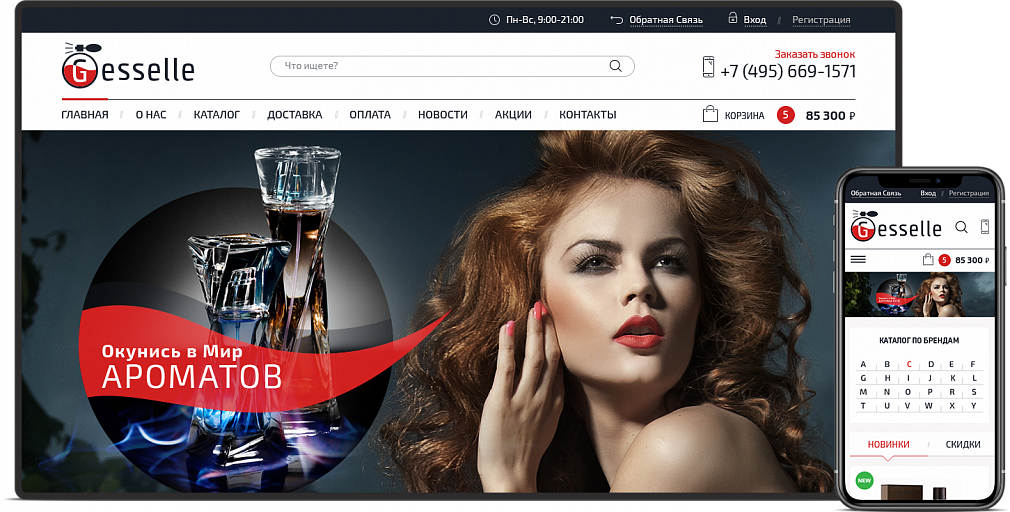The width and height of the screenshot is (1010, 512).
Task: Open the Главная menu item
Action: click(85, 115)
